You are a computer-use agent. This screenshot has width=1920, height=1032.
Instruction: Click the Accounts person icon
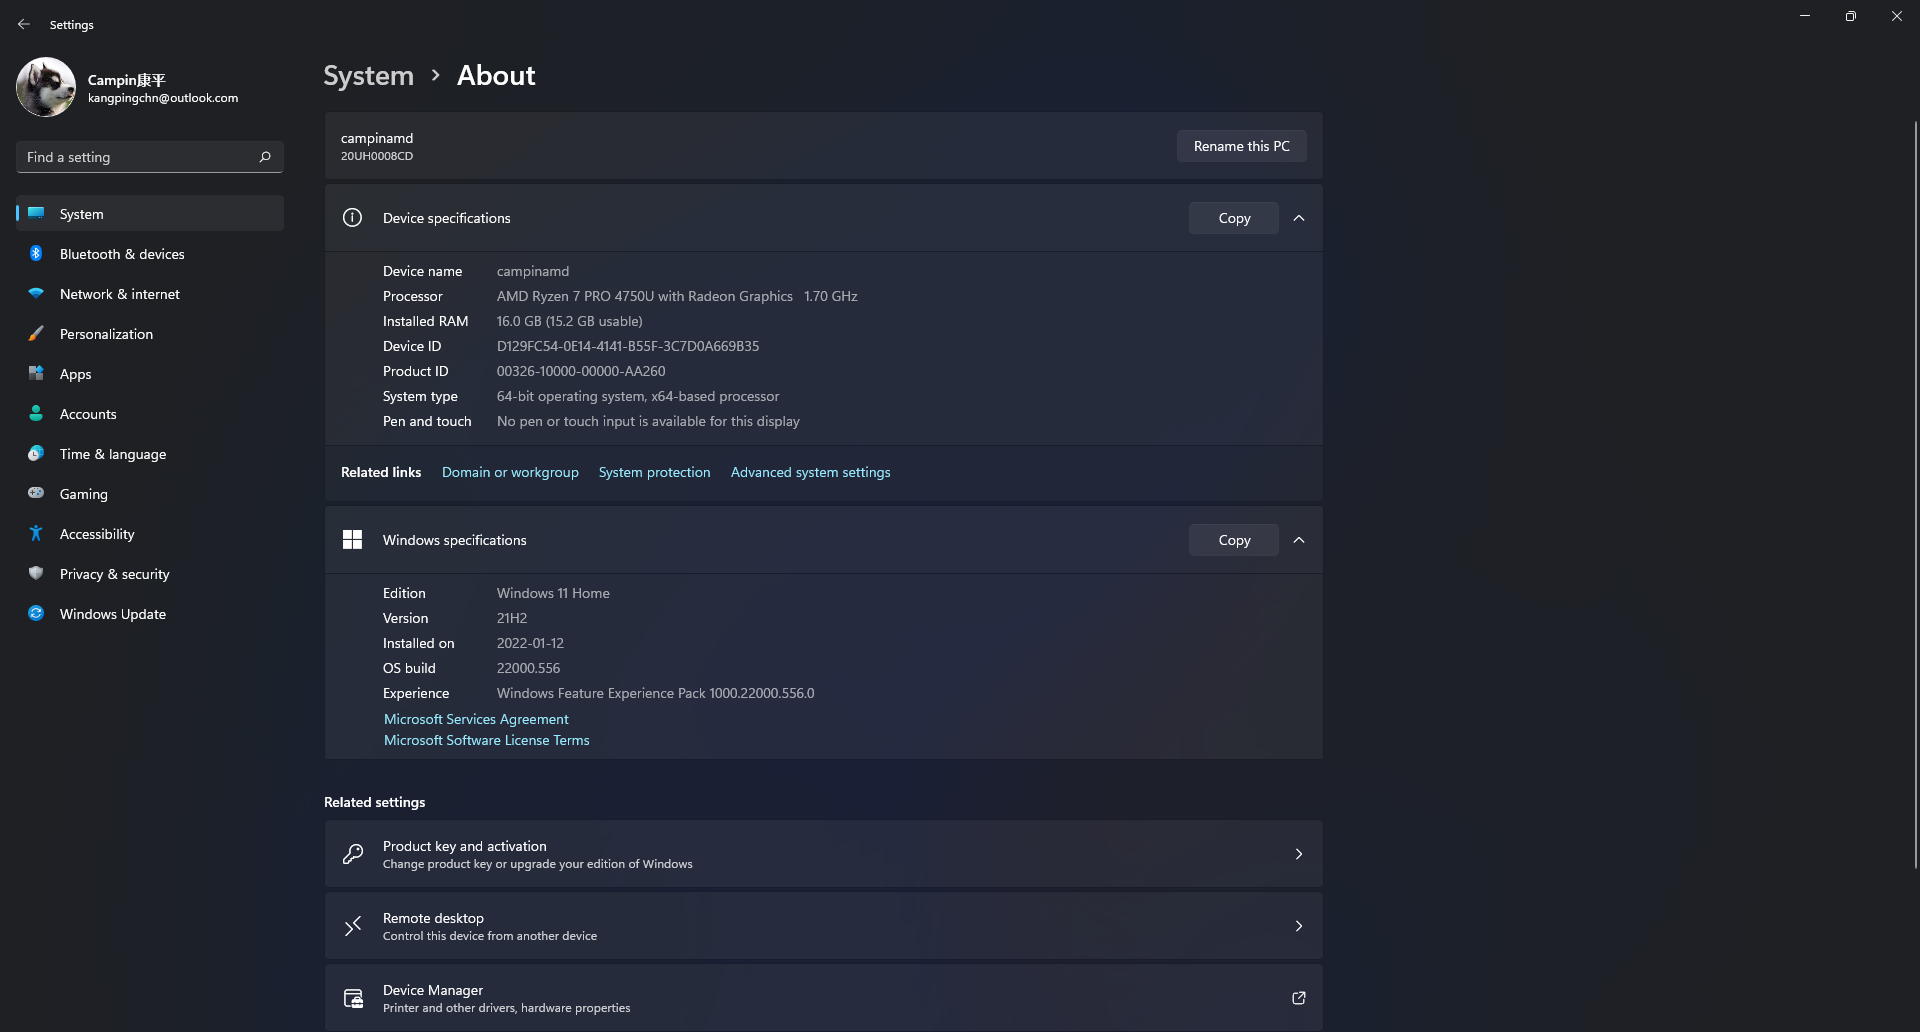[36, 413]
